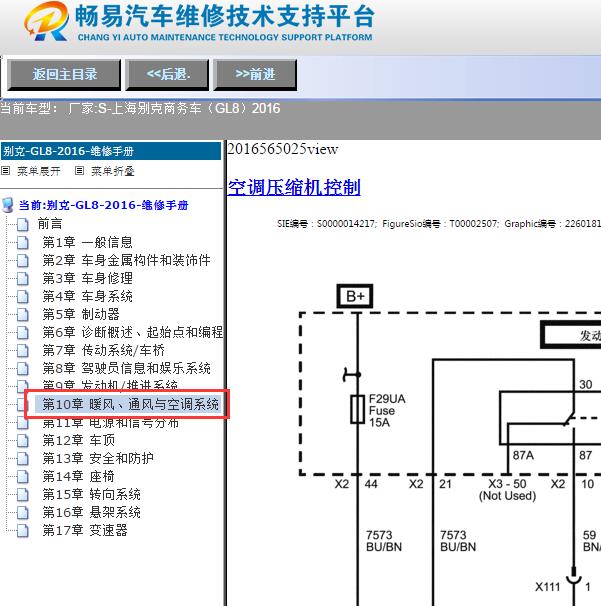The width and height of the screenshot is (601, 606).
Task: Click the page icon beside 第14章 座椅
Action: point(23,476)
